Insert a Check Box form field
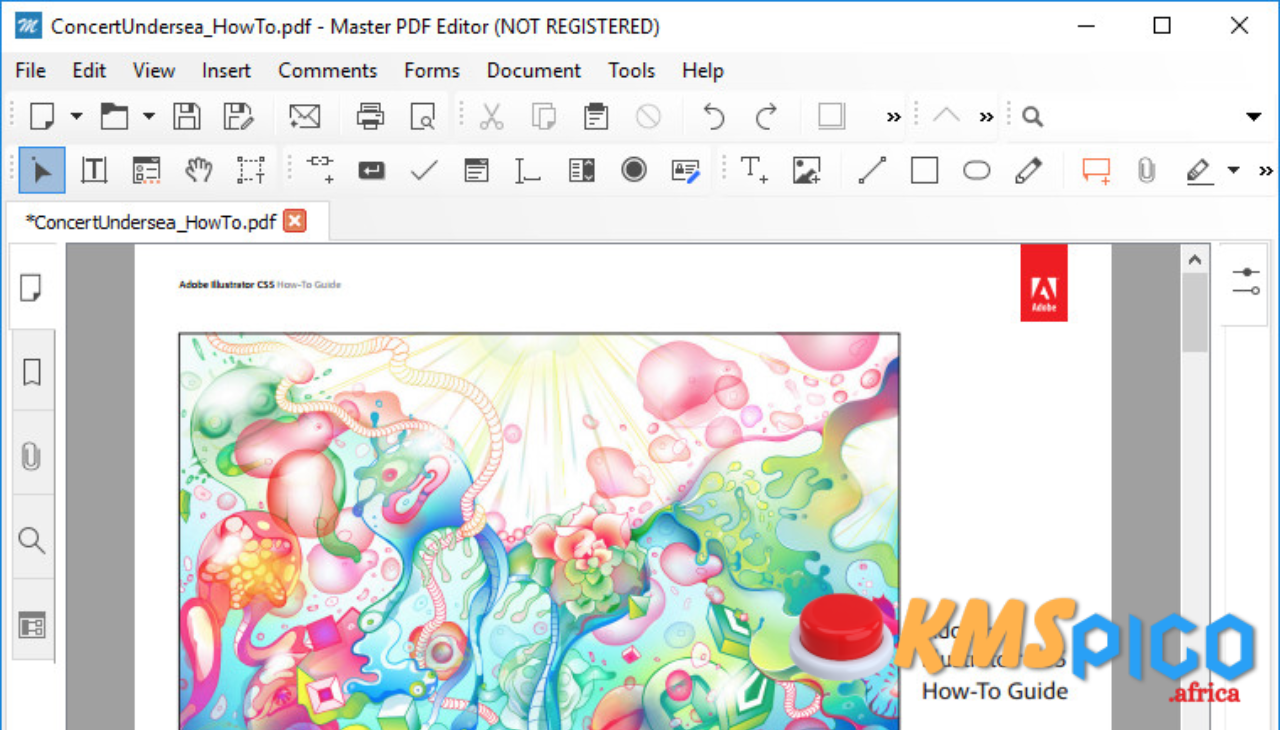 coord(424,170)
